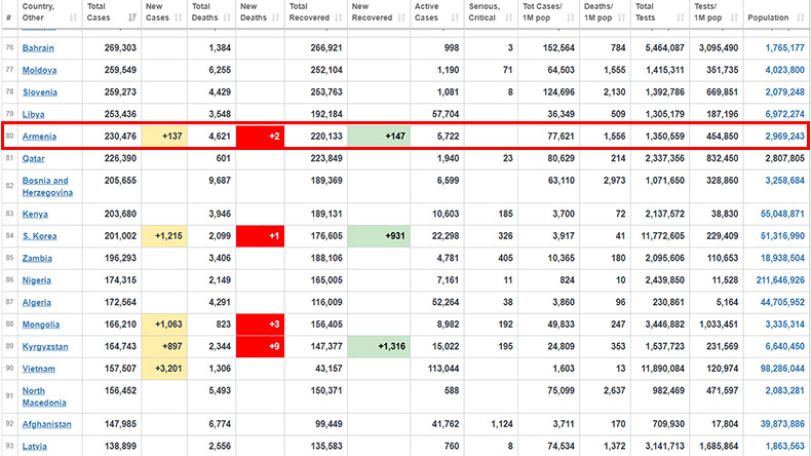811x456 pixels.
Task: Click Armenia's red +2 new deaths cell
Action: click(260, 136)
